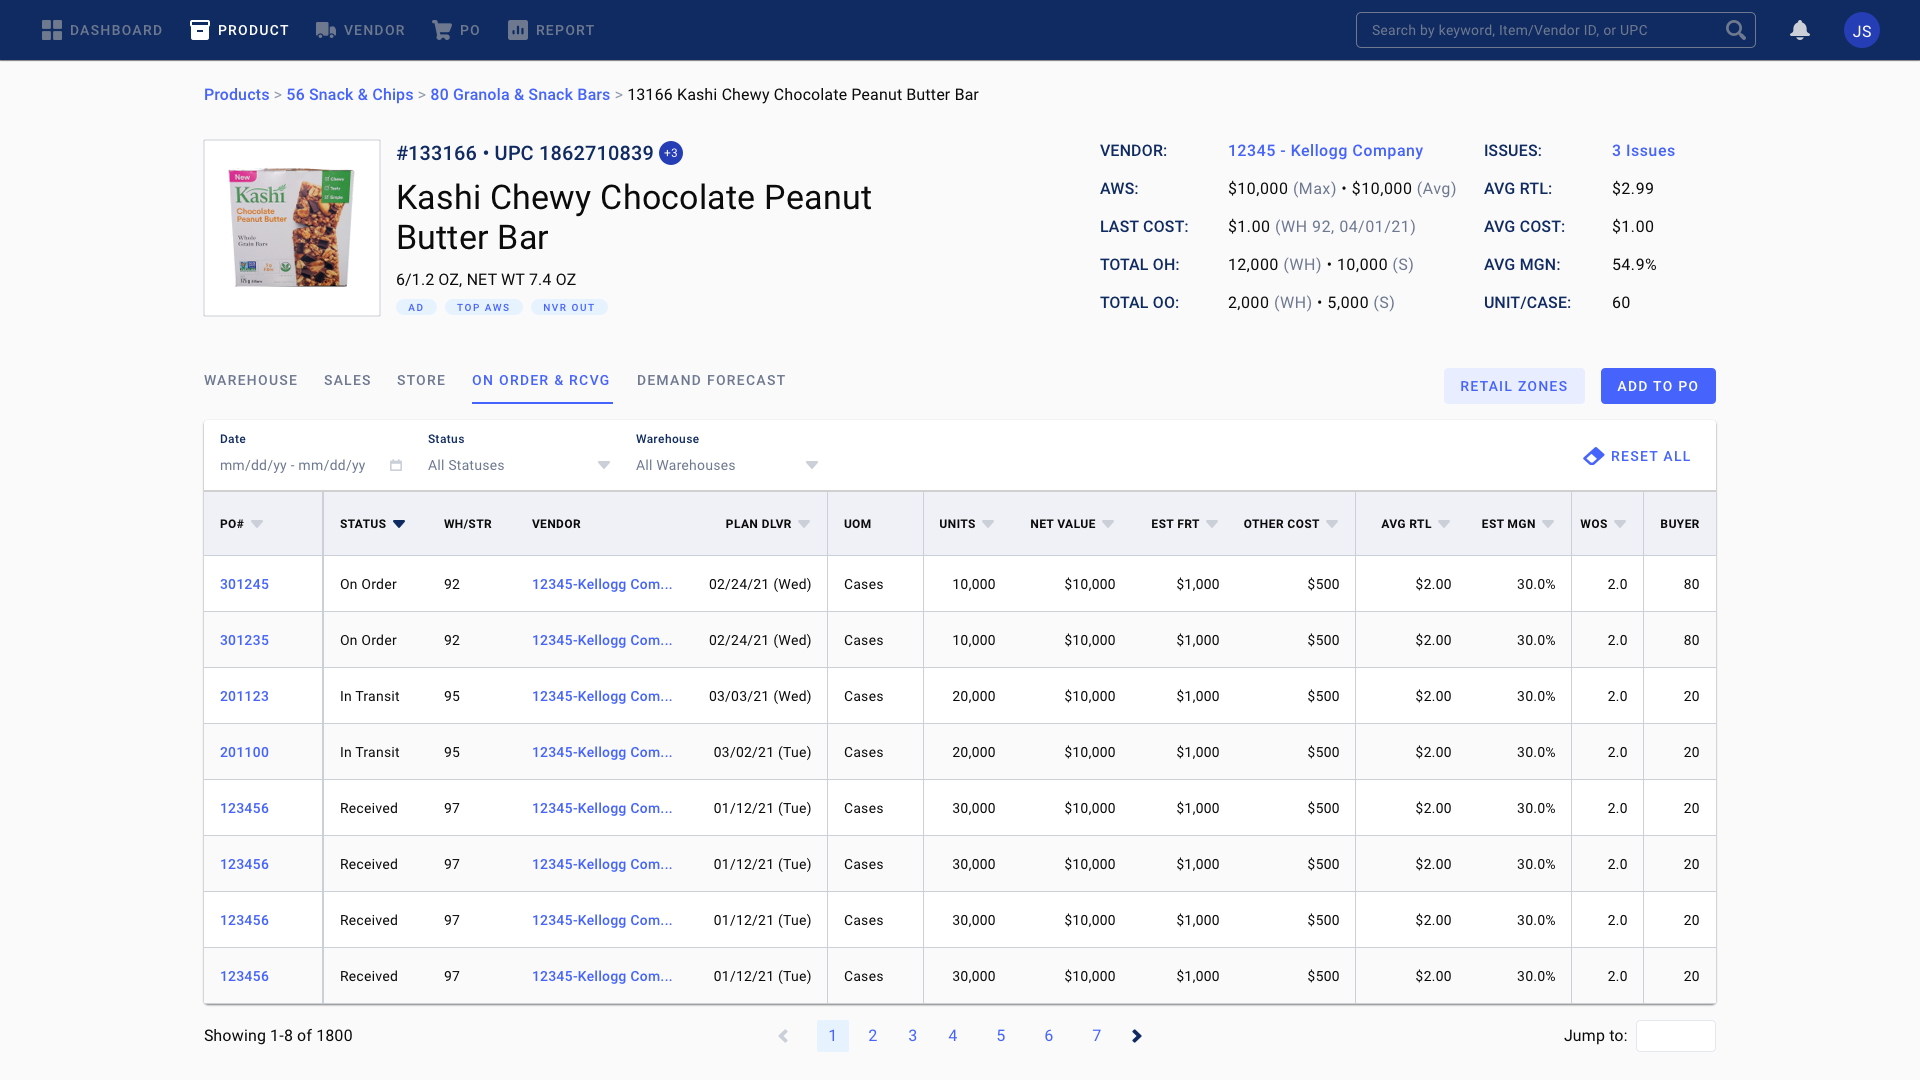This screenshot has height=1080, width=1920.
Task: Click the Kashi product thumbnail image
Action: [292, 228]
